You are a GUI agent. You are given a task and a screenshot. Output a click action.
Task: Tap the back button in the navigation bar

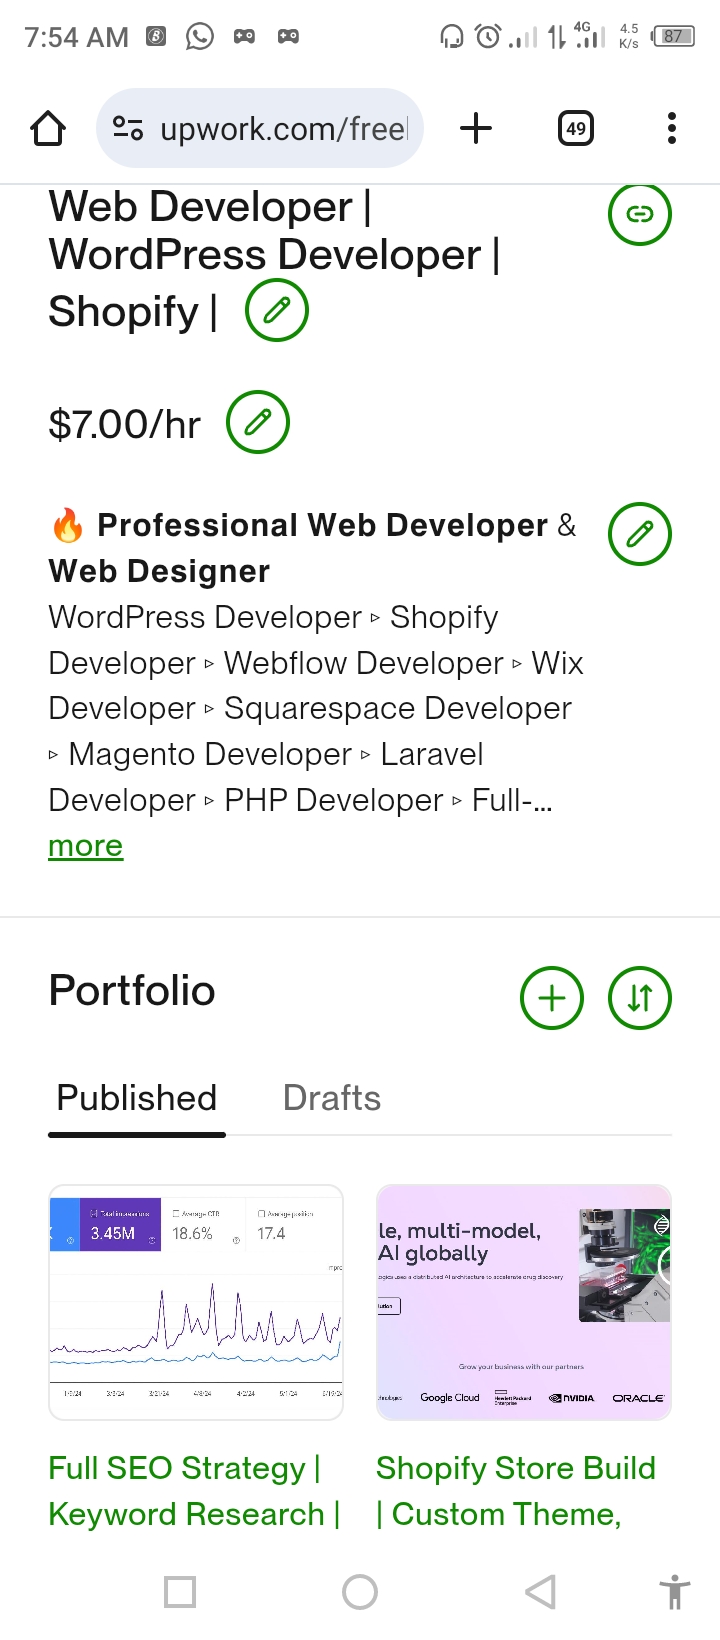click(539, 1592)
